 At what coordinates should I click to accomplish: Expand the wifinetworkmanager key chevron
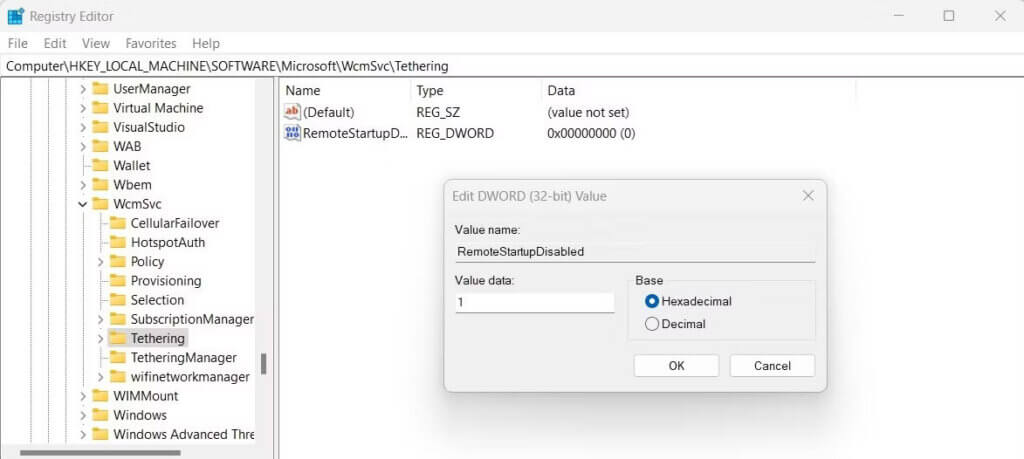pos(100,377)
